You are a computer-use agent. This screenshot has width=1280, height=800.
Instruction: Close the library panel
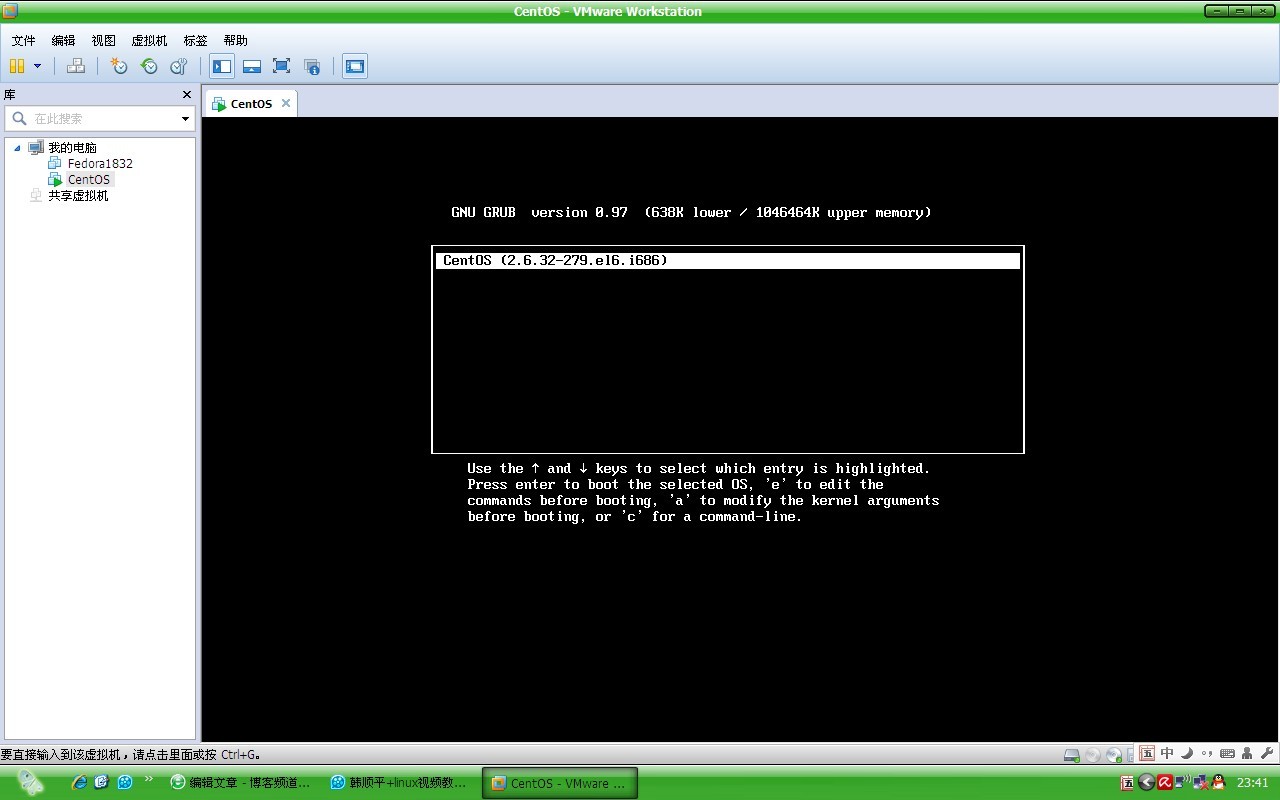[x=186, y=94]
